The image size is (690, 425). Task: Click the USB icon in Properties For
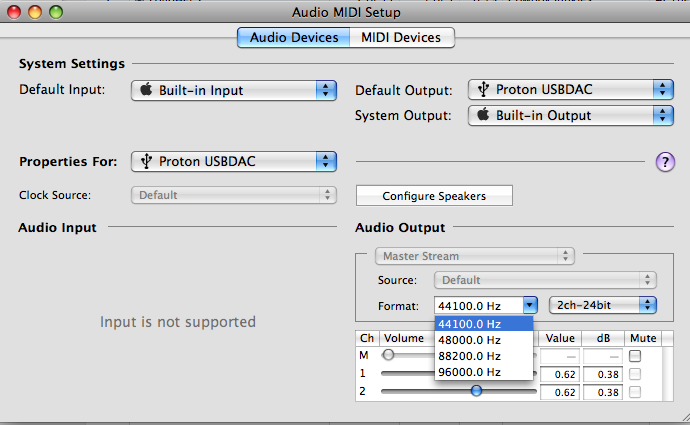[146, 160]
